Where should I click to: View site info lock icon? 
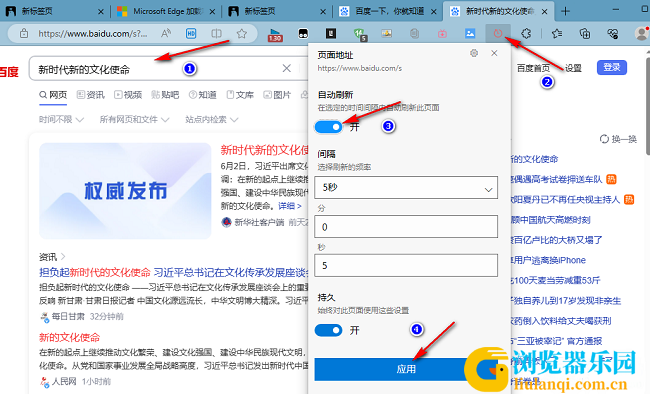tap(24, 34)
